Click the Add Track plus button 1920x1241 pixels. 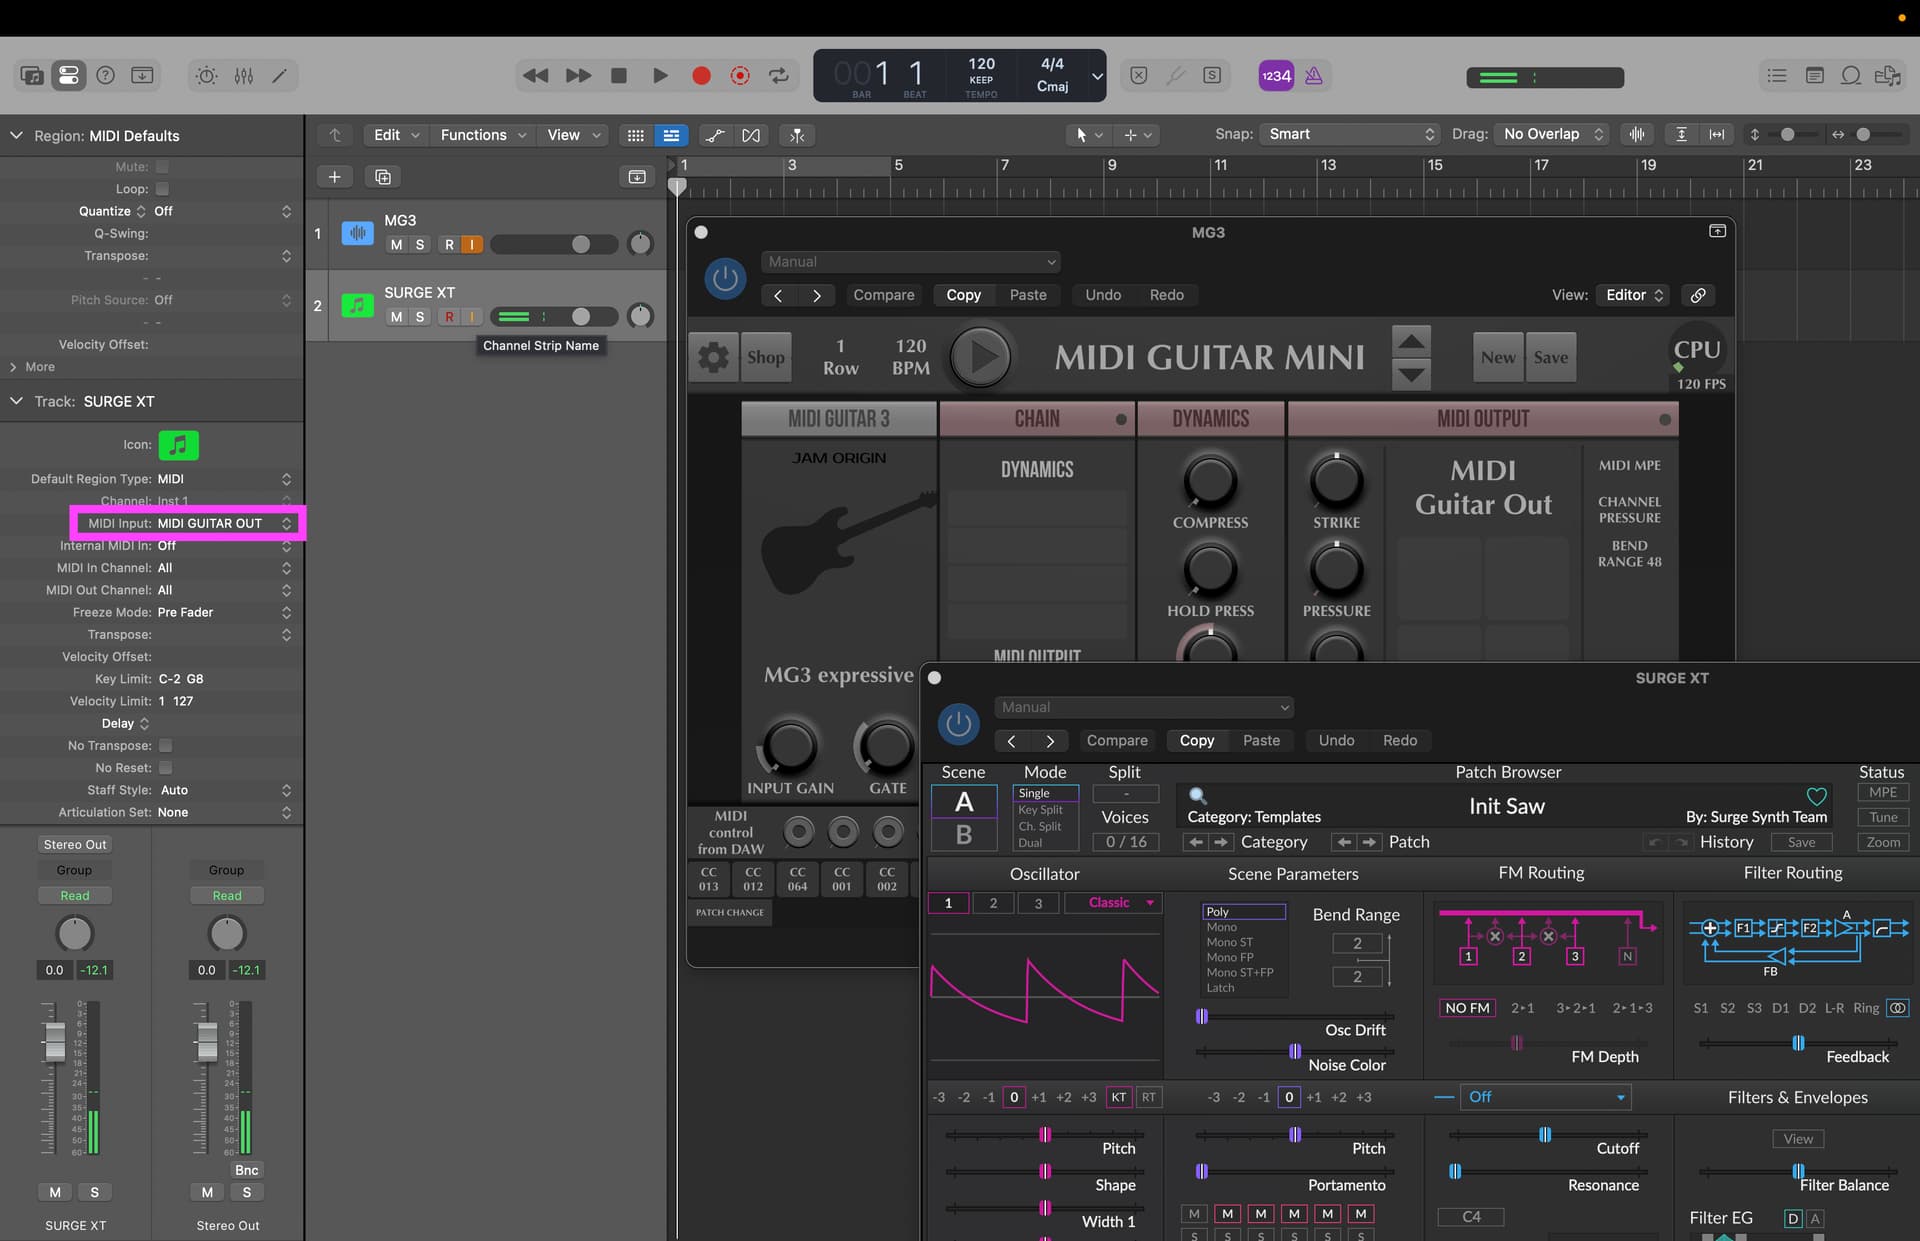pos(334,177)
